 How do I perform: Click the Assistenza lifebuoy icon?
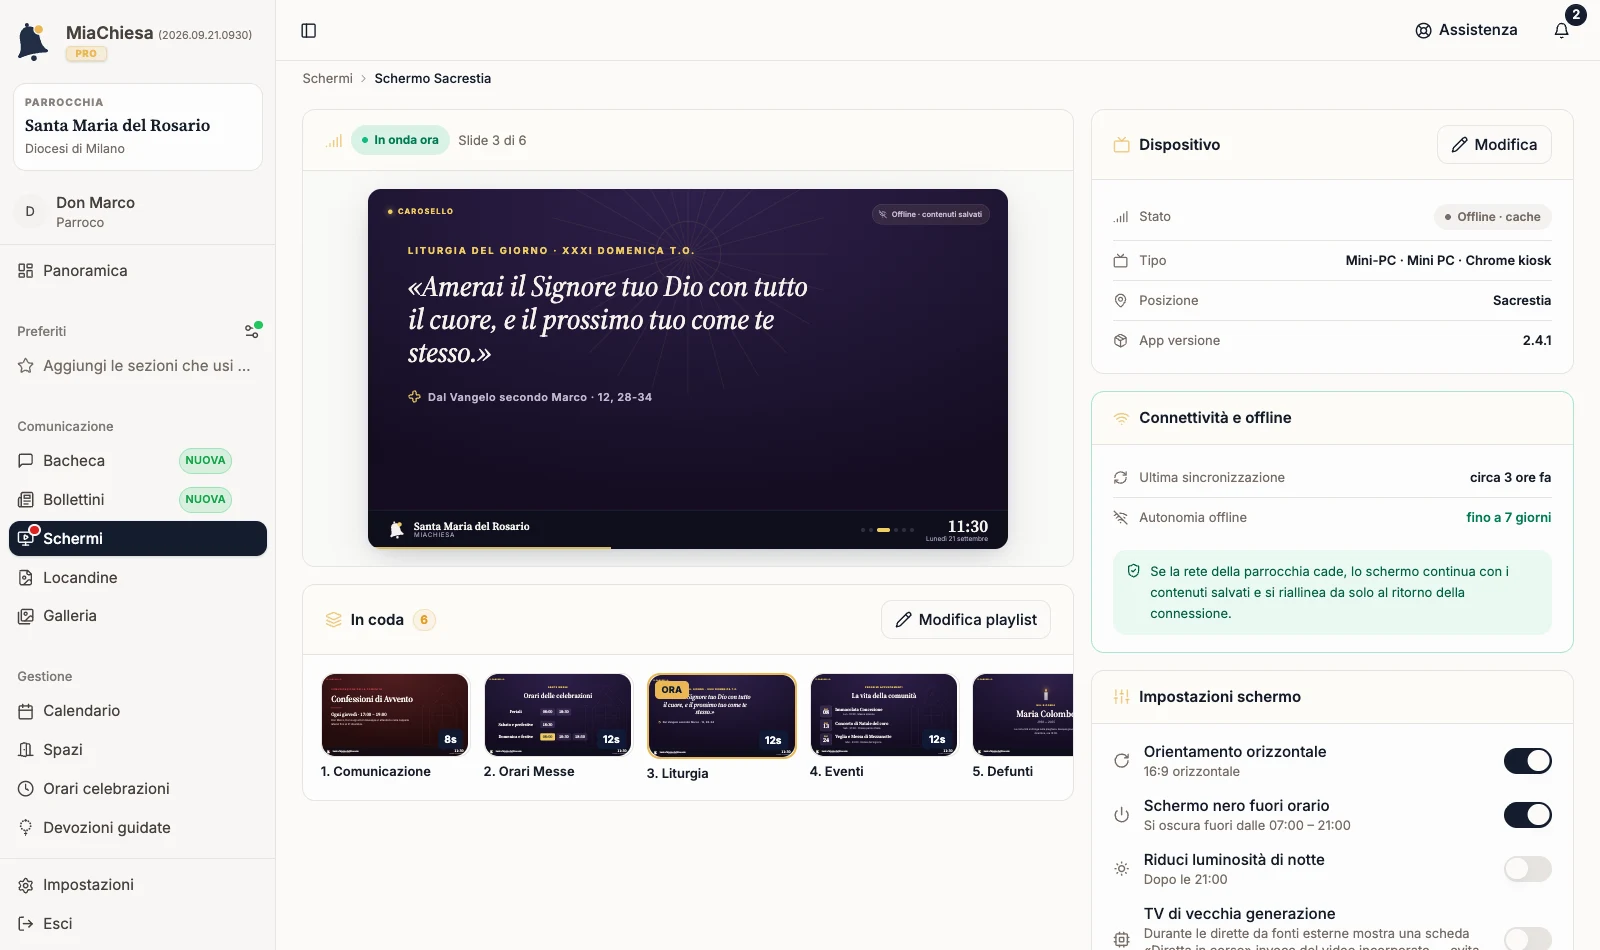(1423, 31)
